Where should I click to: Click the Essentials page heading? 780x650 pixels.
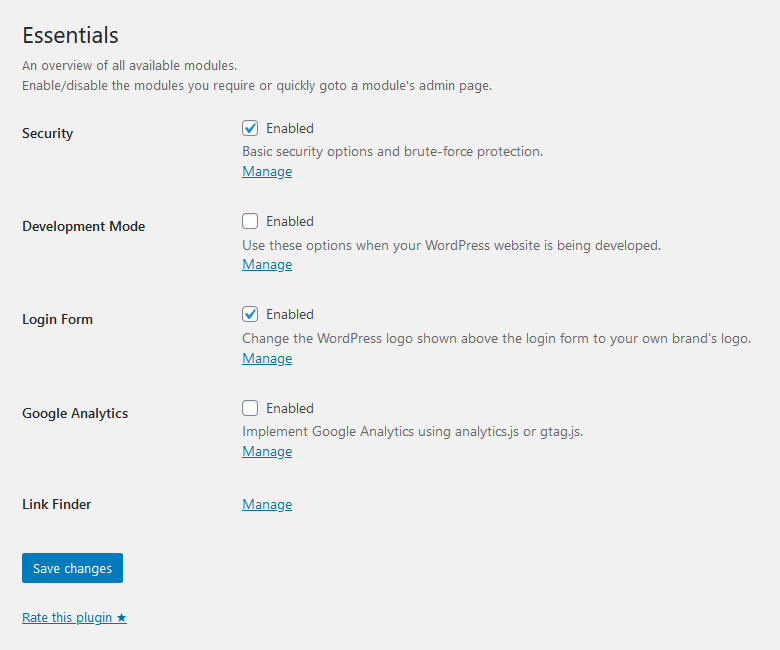[x=70, y=35]
